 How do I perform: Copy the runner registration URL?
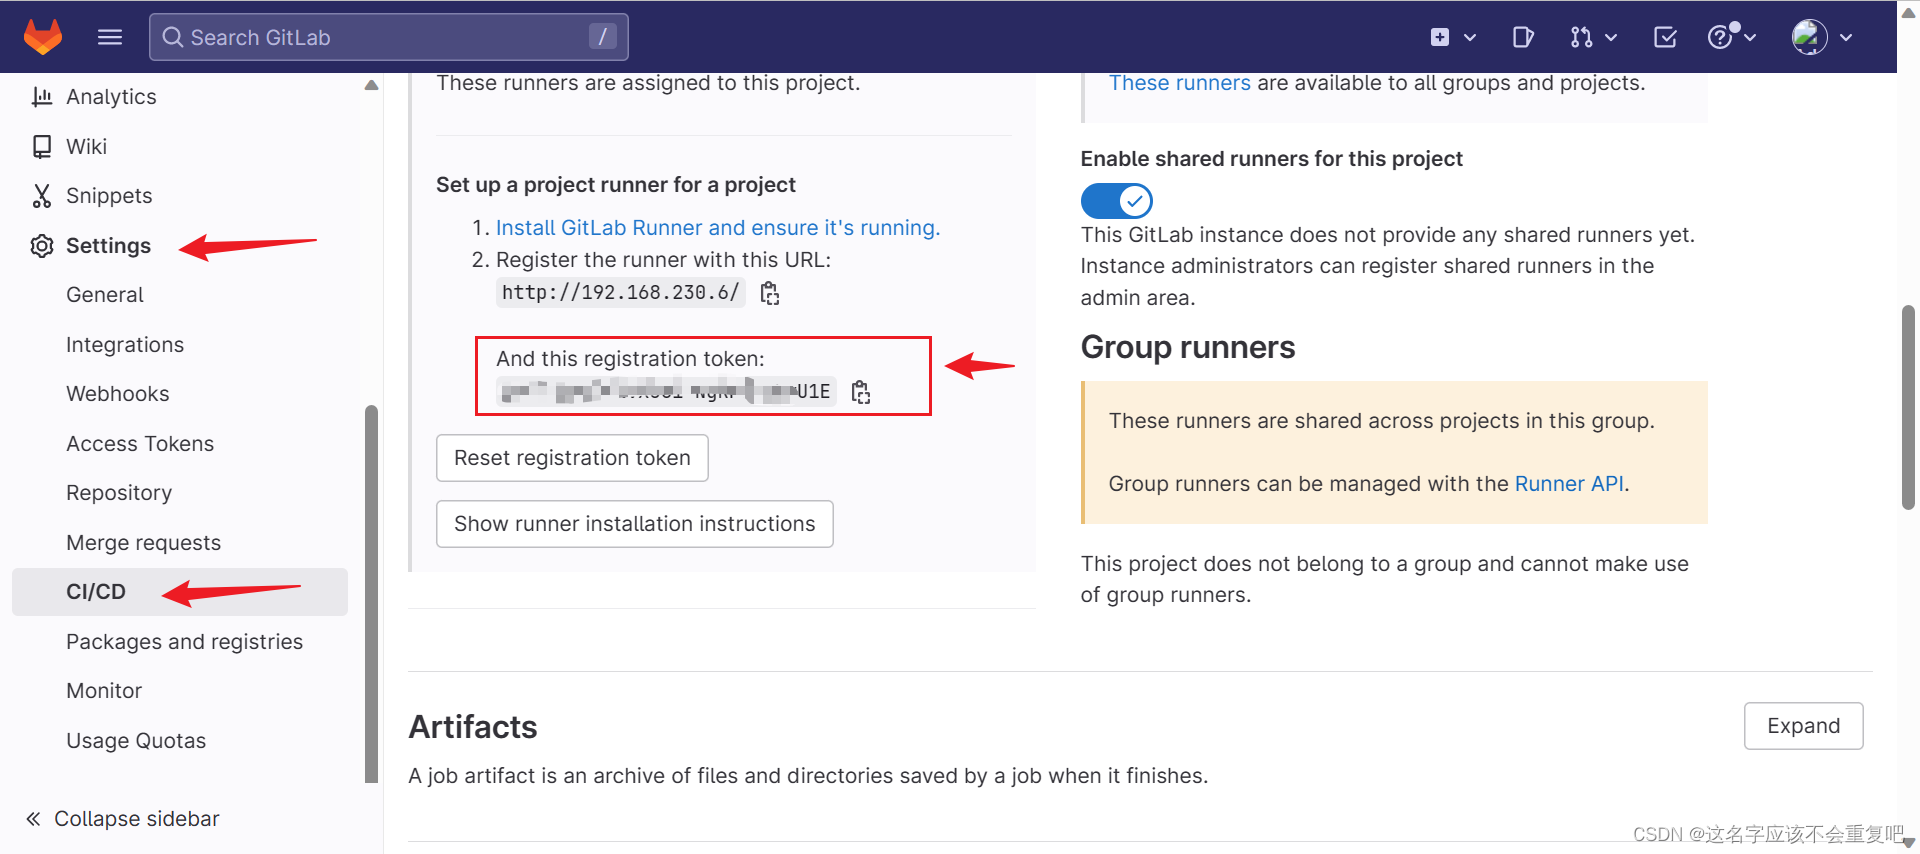pos(770,293)
